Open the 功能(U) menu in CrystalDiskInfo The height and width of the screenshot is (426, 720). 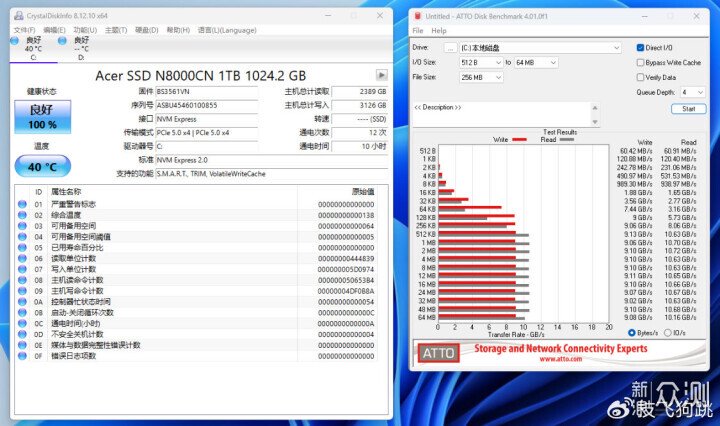click(x=85, y=30)
